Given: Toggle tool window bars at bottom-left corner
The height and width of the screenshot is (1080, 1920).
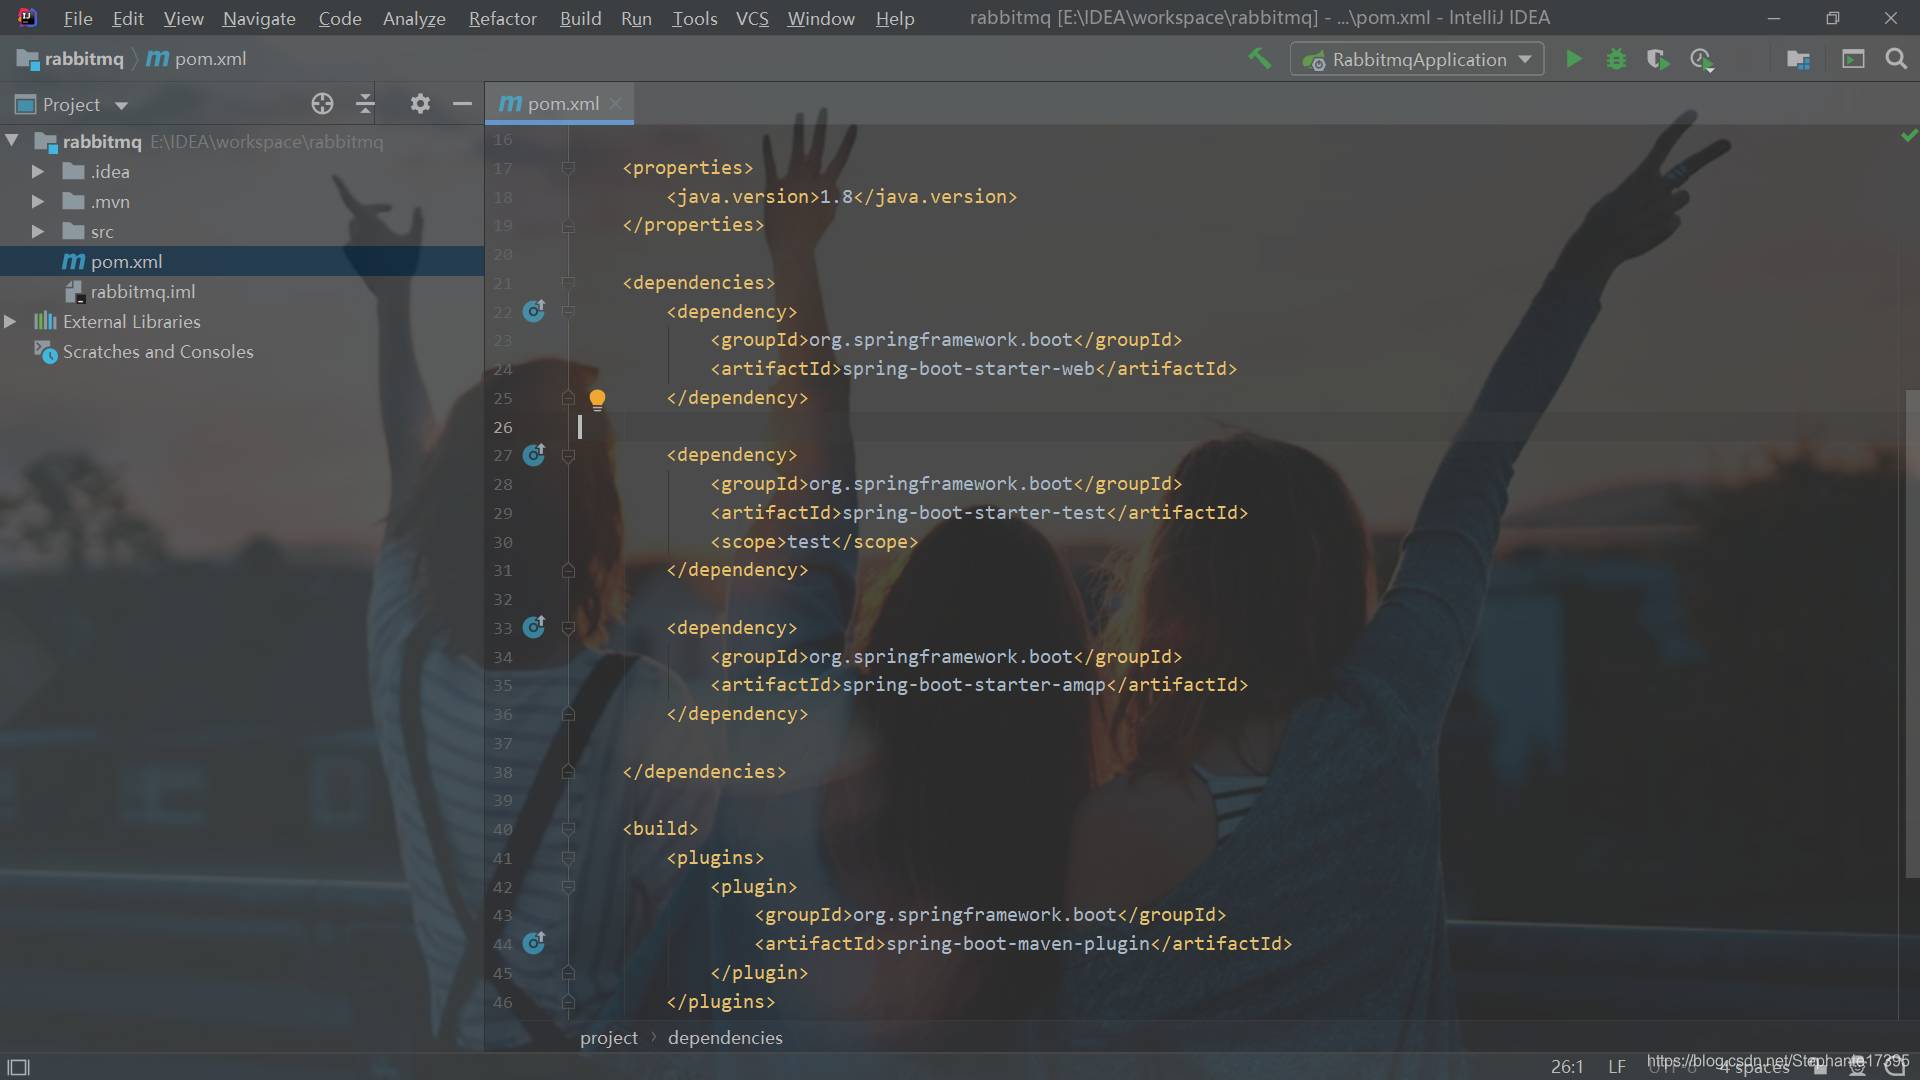Looking at the screenshot, I should coord(18,1067).
